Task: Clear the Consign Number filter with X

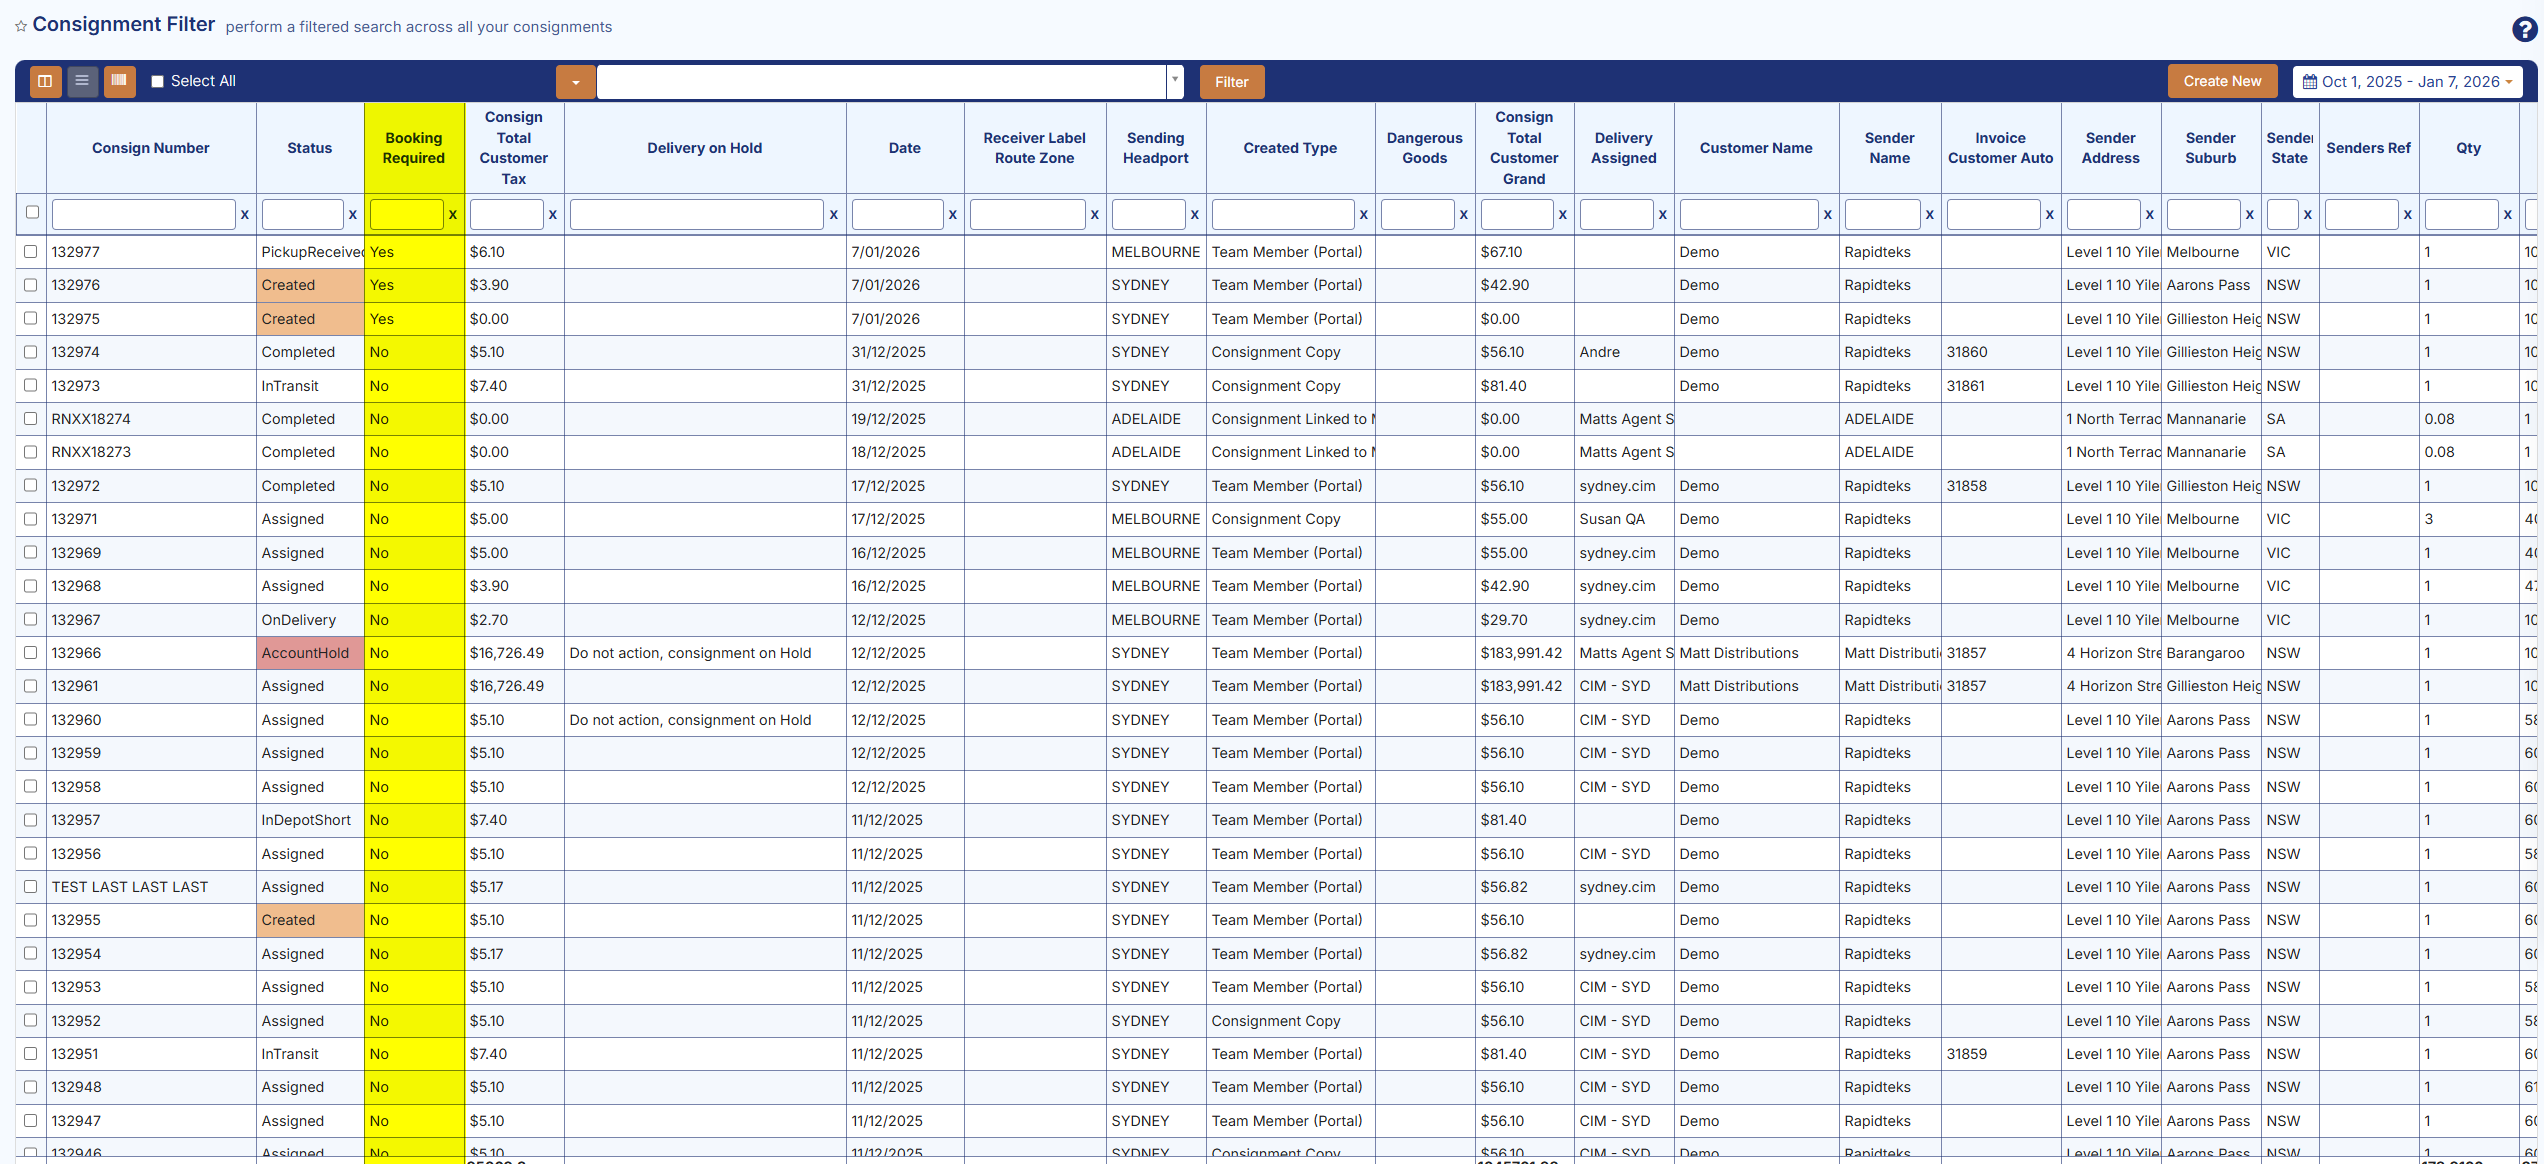Action: click(244, 214)
